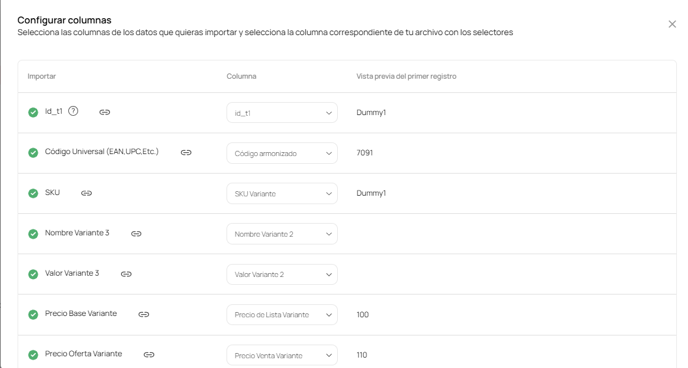Click link icon next to Valor Variante 3

(x=126, y=274)
